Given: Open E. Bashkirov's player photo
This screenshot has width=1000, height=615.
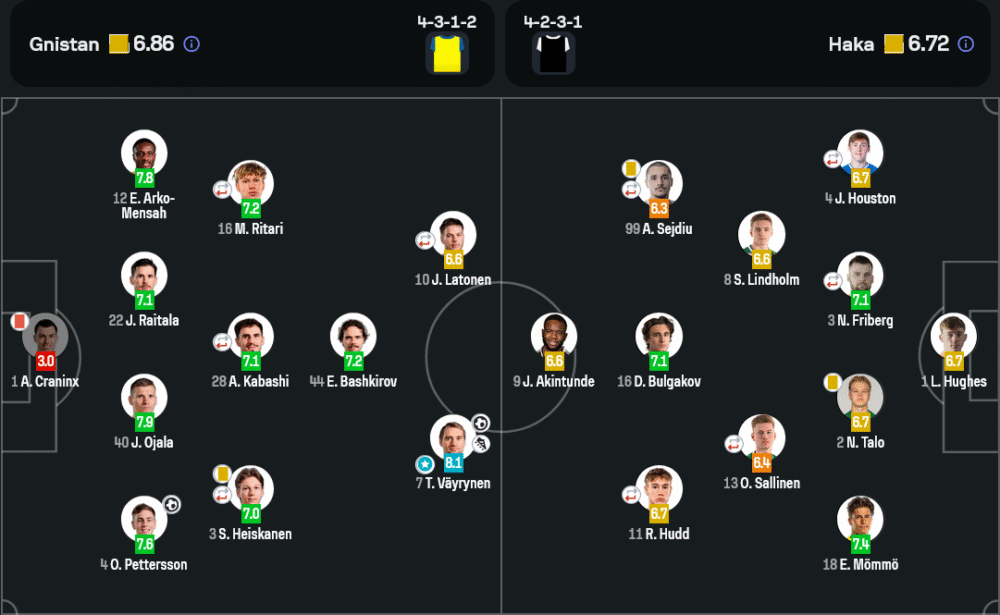Looking at the screenshot, I should [353, 336].
